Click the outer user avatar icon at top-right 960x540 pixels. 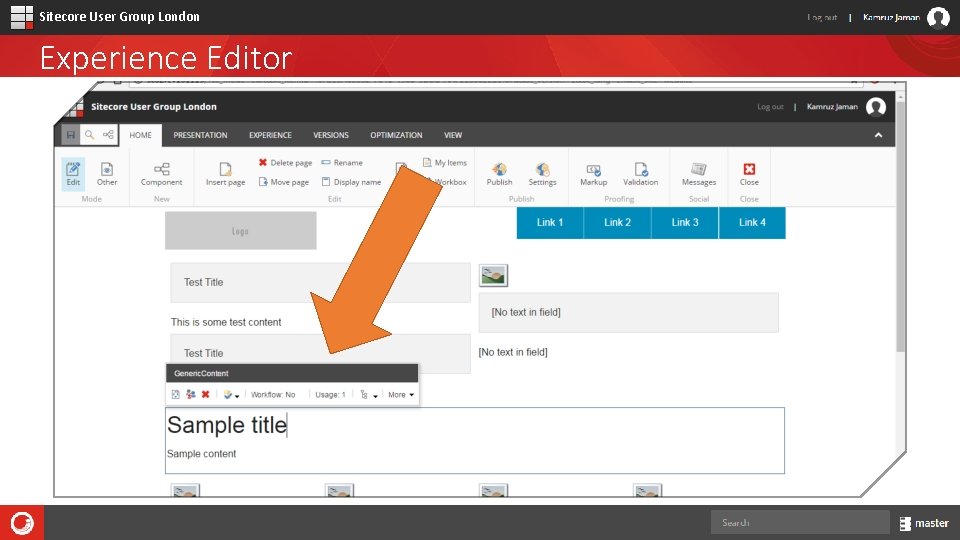pyautogui.click(x=938, y=17)
